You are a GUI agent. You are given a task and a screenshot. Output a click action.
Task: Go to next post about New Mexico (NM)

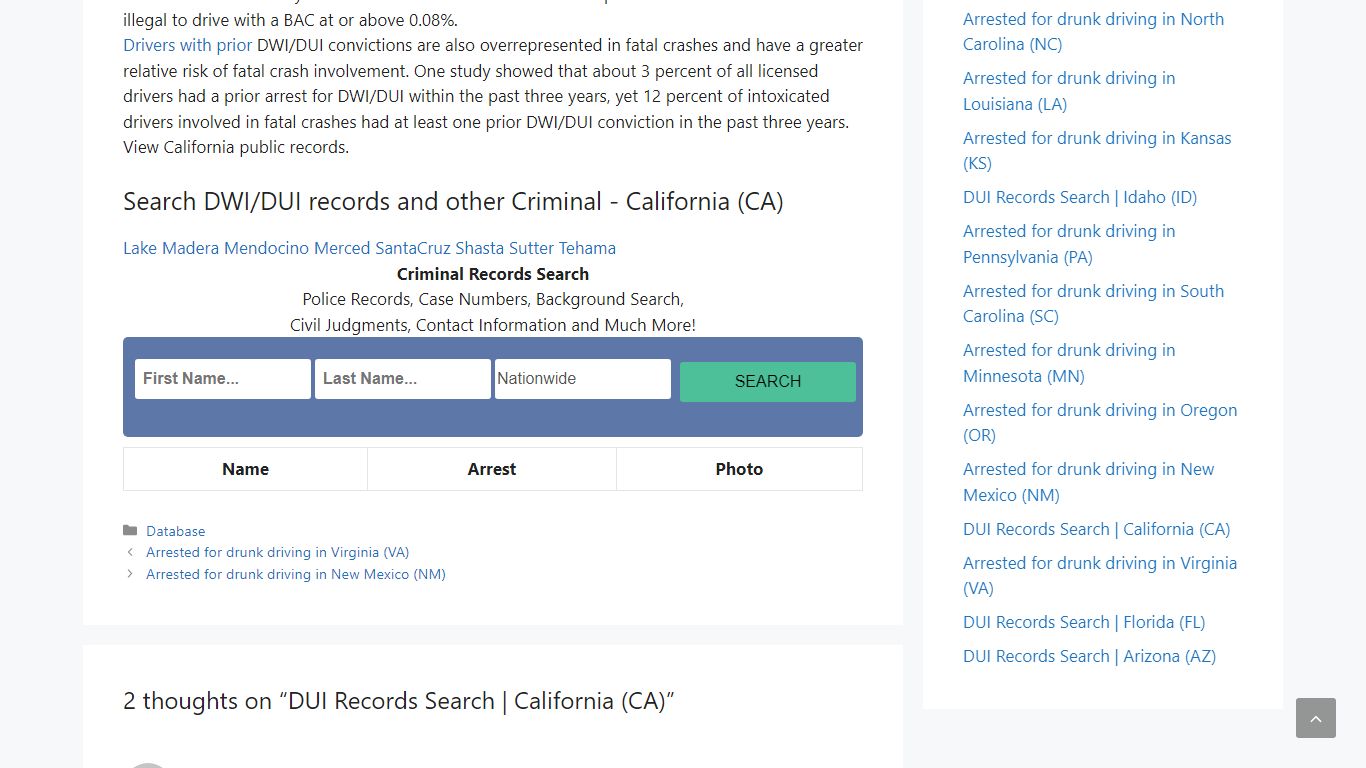pos(296,574)
